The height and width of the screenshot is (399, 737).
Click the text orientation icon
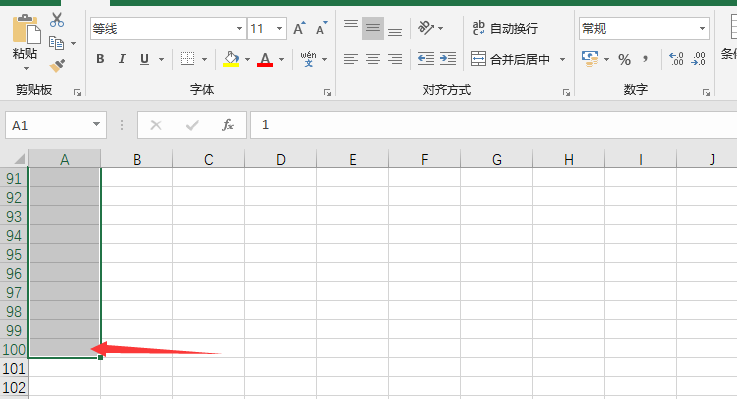tap(426, 28)
